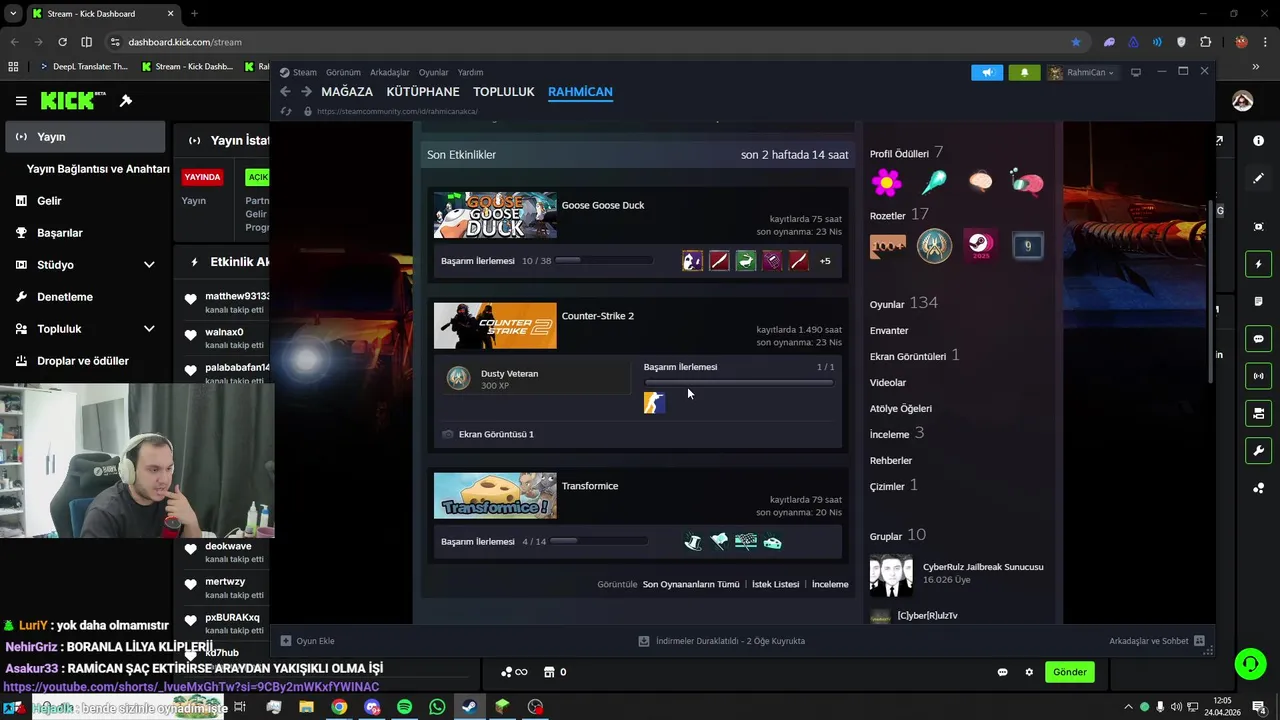Open Arkadaşlar ve Sohbet panel

[x=1156, y=641]
